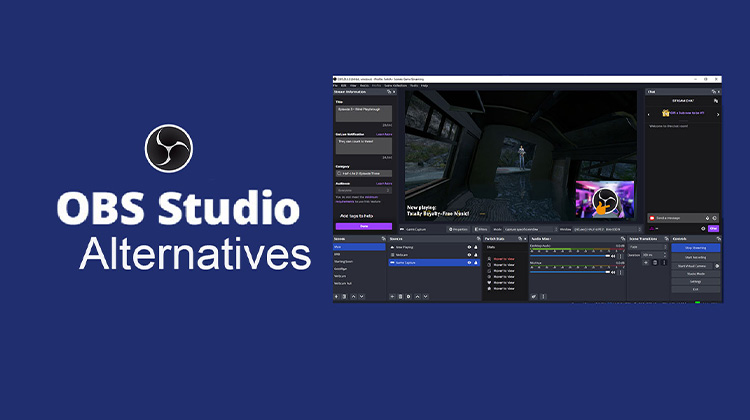Open the Fade transition dropdown
The image size is (750, 420).
coord(648,247)
